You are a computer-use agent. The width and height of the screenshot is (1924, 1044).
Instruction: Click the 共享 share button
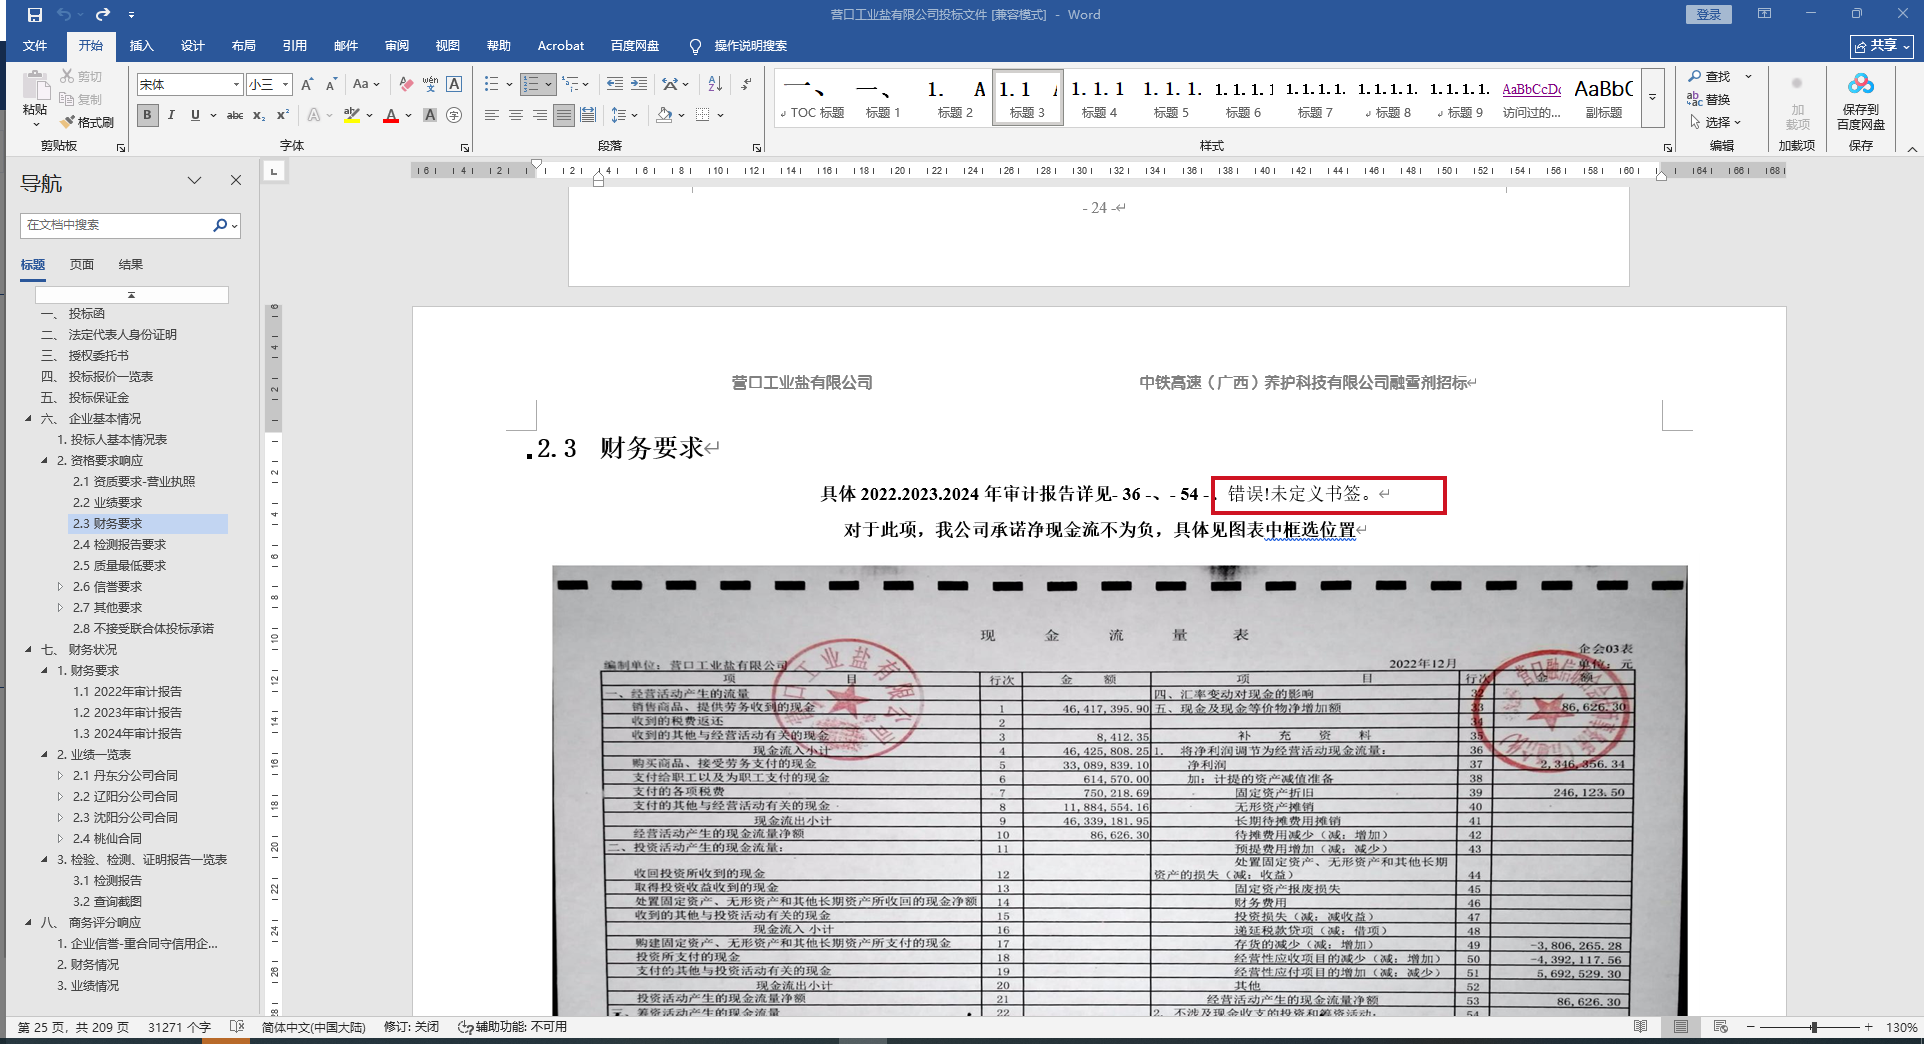(x=1882, y=46)
